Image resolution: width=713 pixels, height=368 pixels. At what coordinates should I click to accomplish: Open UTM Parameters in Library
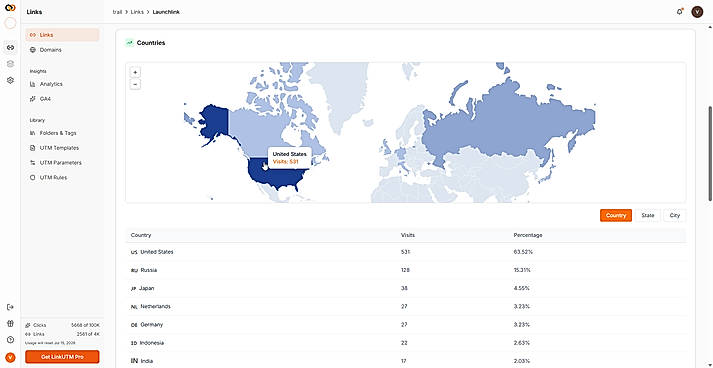pos(62,163)
